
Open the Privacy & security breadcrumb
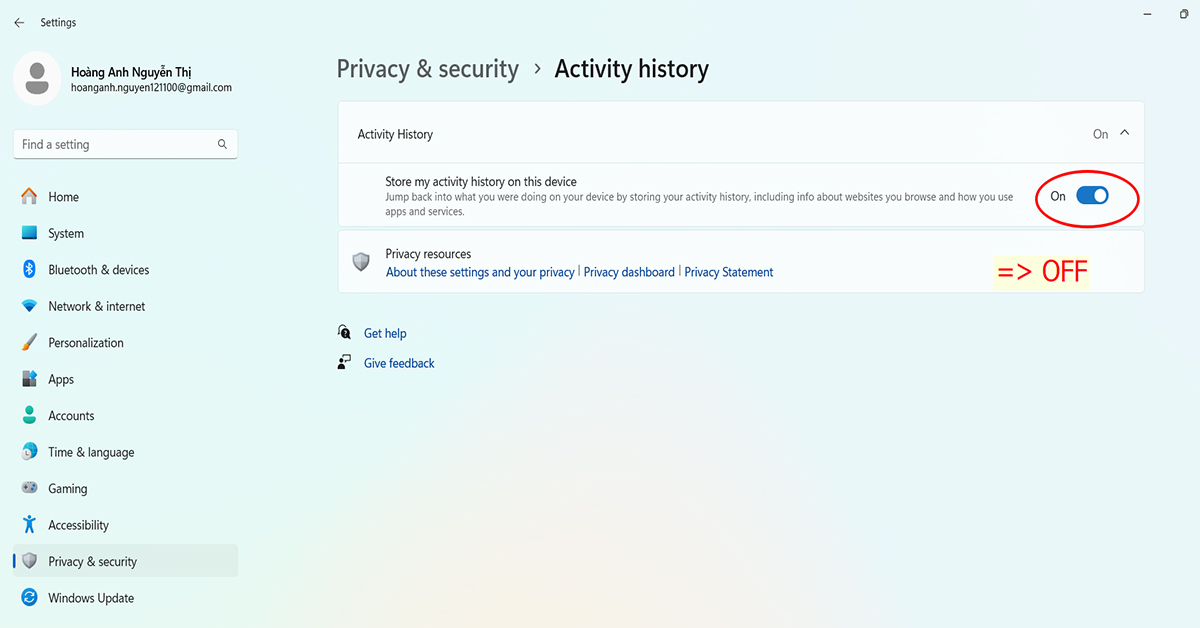[427, 69]
